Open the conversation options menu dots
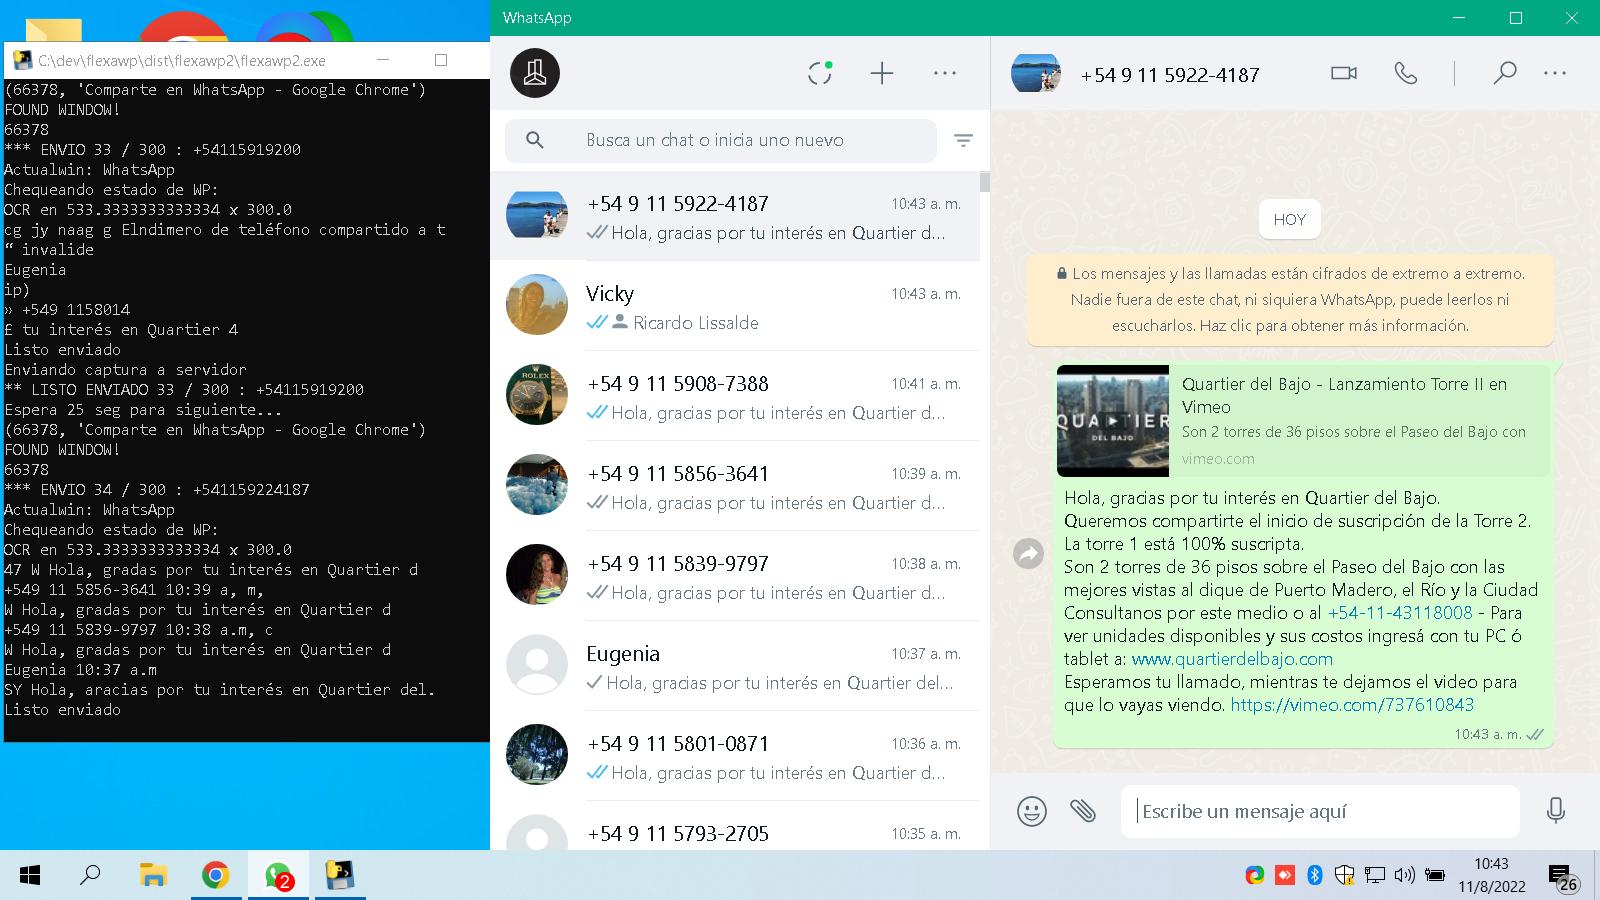 tap(1555, 73)
